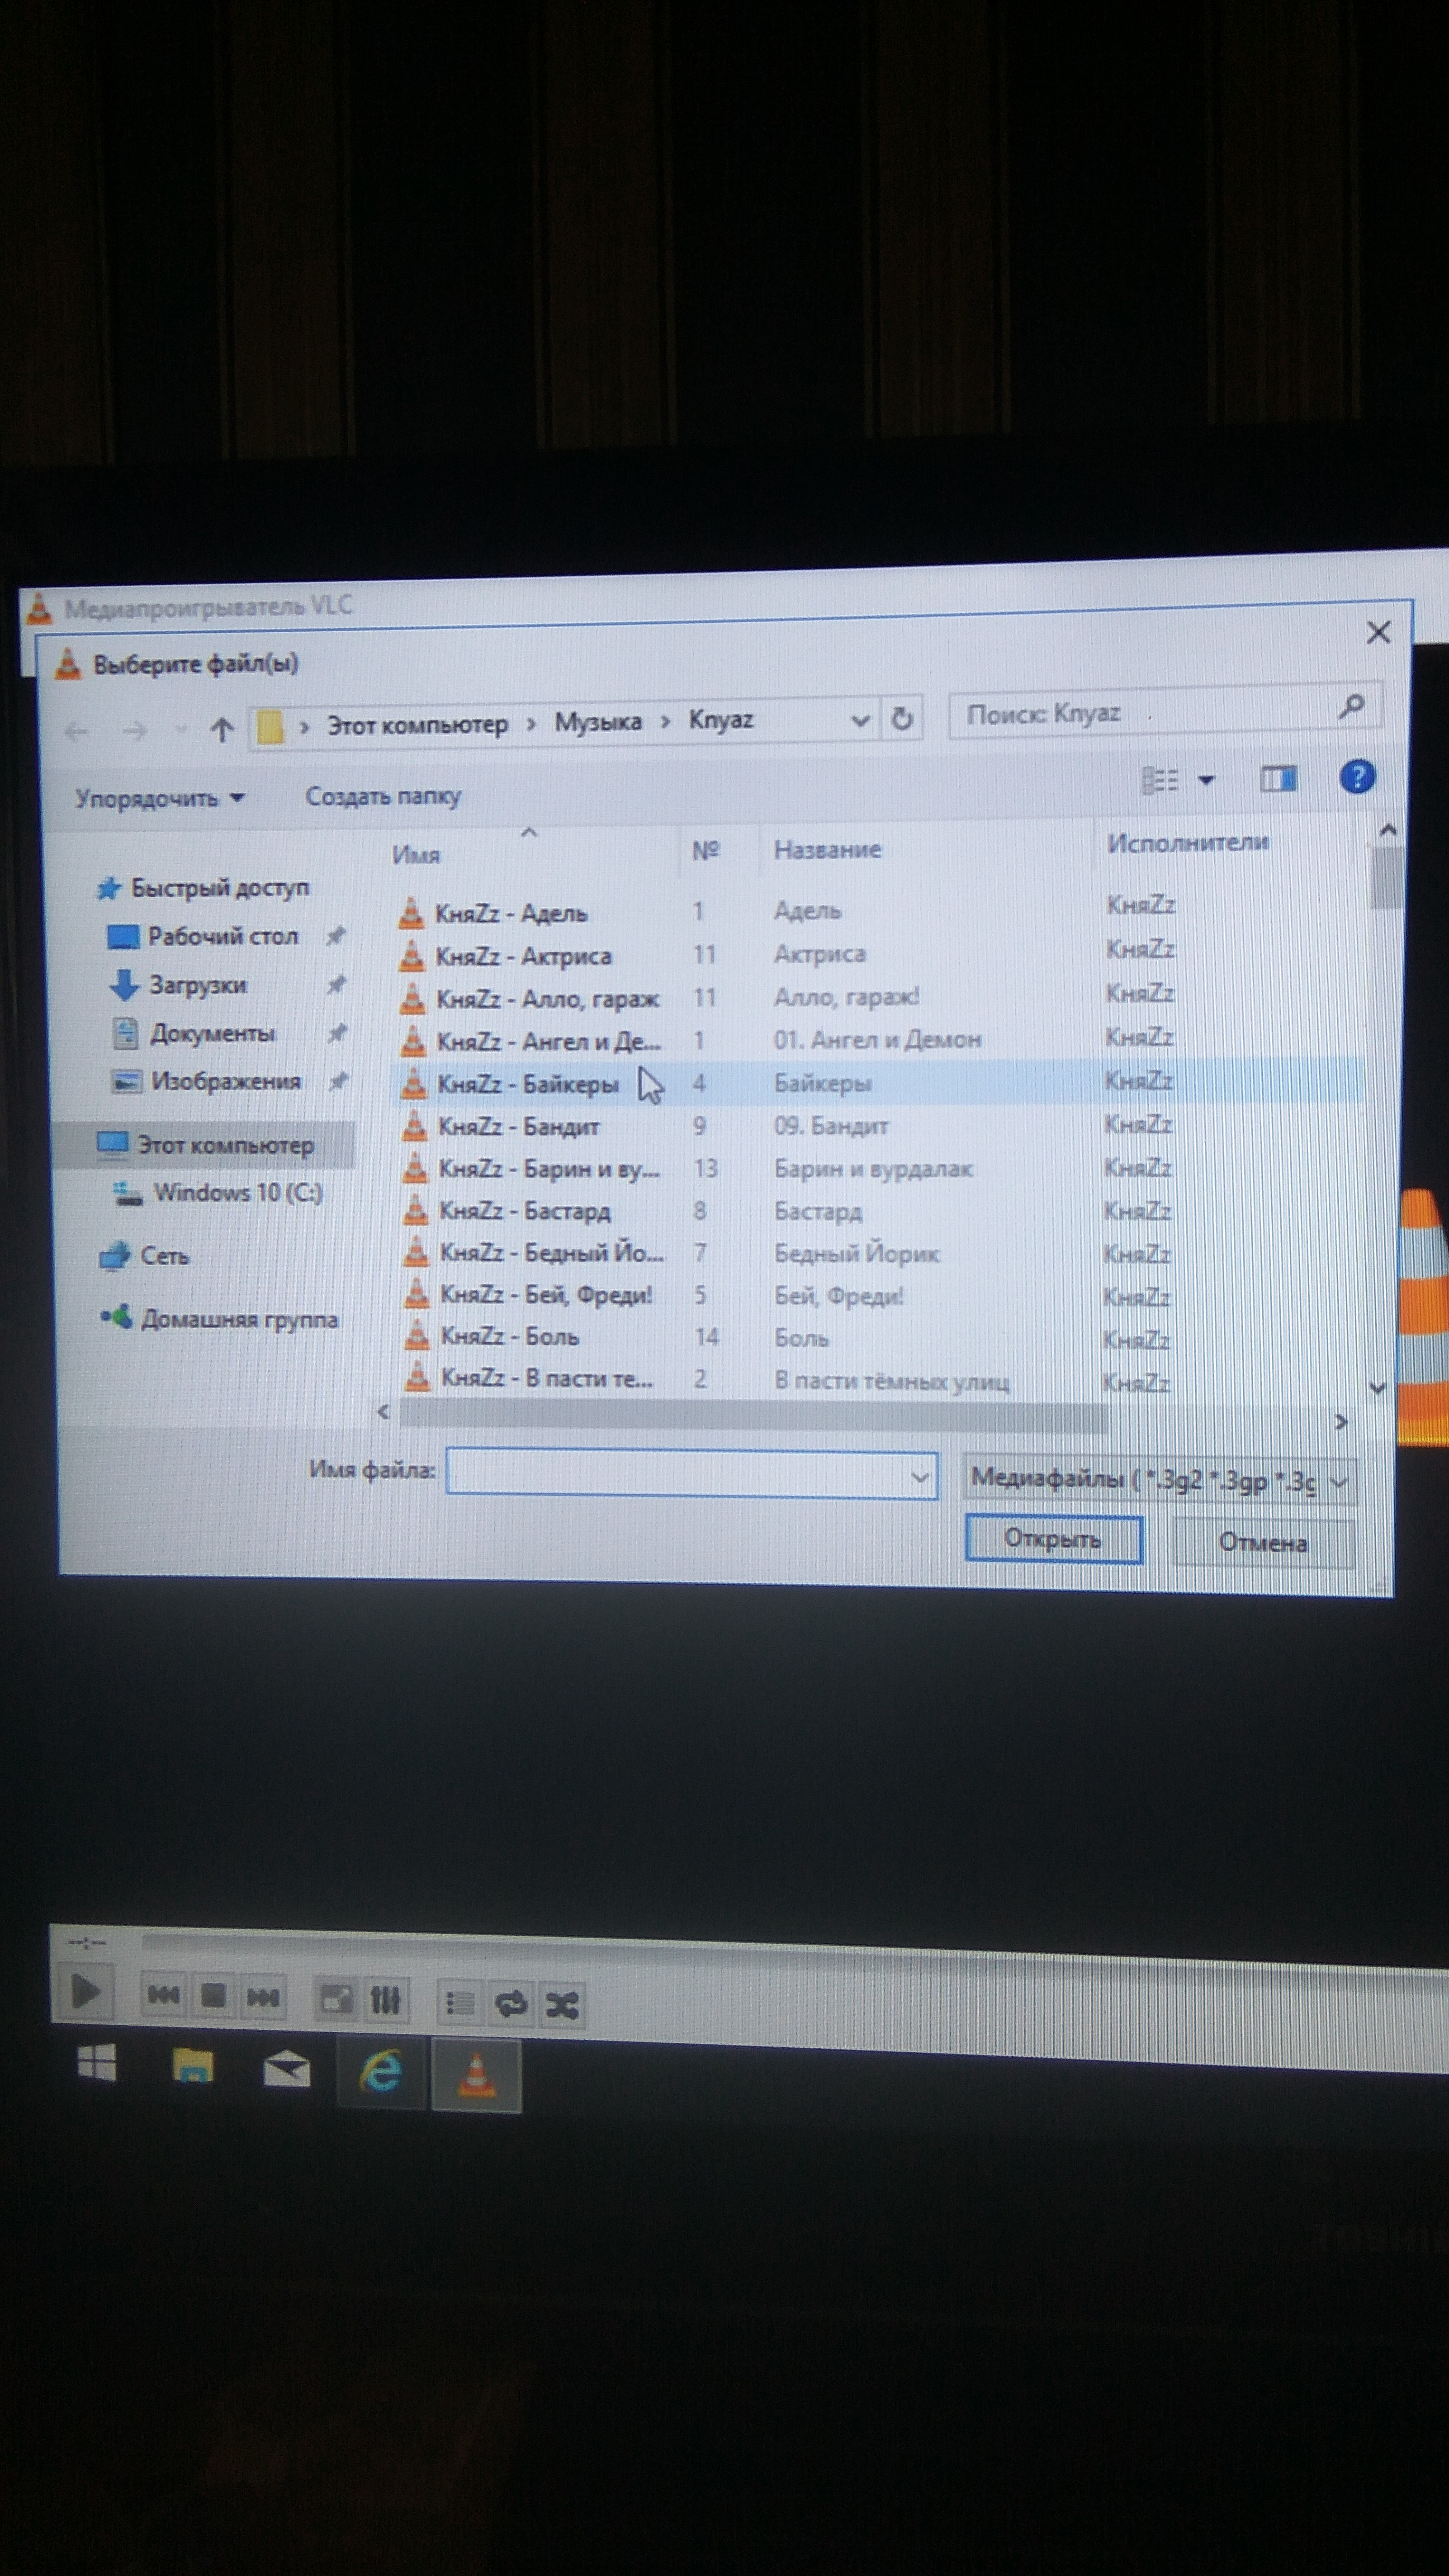
Task: Toggle the VLC playlist view
Action: click(460, 2003)
